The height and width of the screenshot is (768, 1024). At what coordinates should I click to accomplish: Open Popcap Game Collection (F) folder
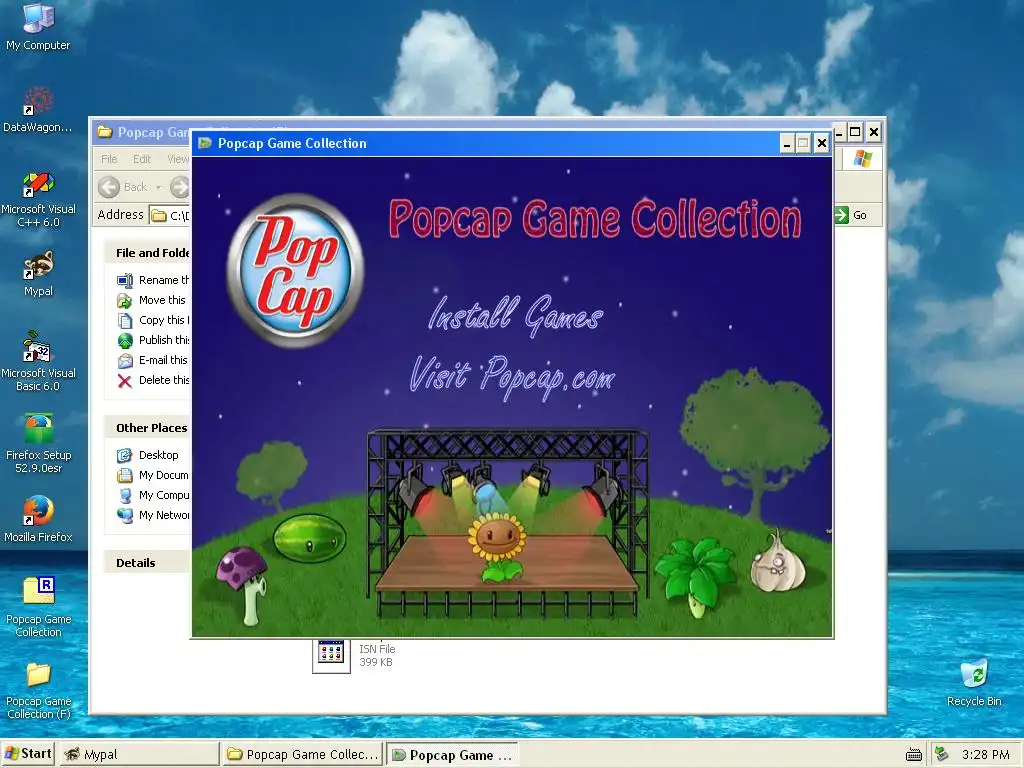[38, 690]
